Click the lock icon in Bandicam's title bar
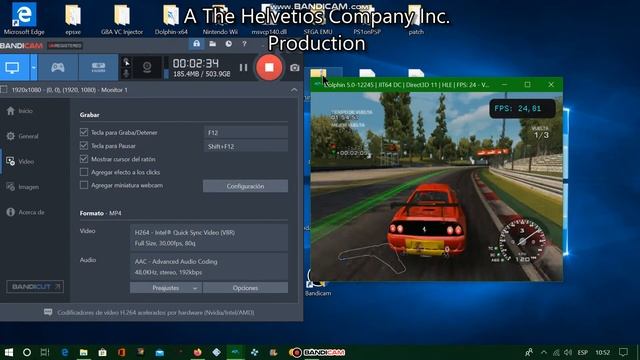The height and width of the screenshot is (360, 640). pyautogui.click(x=196, y=44)
